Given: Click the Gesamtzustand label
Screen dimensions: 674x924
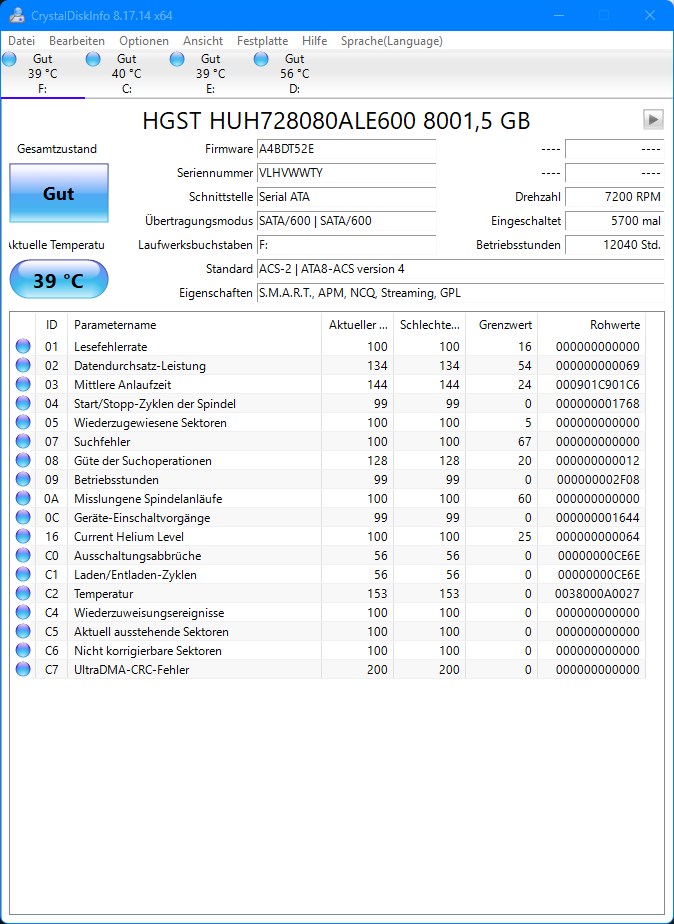Looking at the screenshot, I should pyautogui.click(x=57, y=149).
